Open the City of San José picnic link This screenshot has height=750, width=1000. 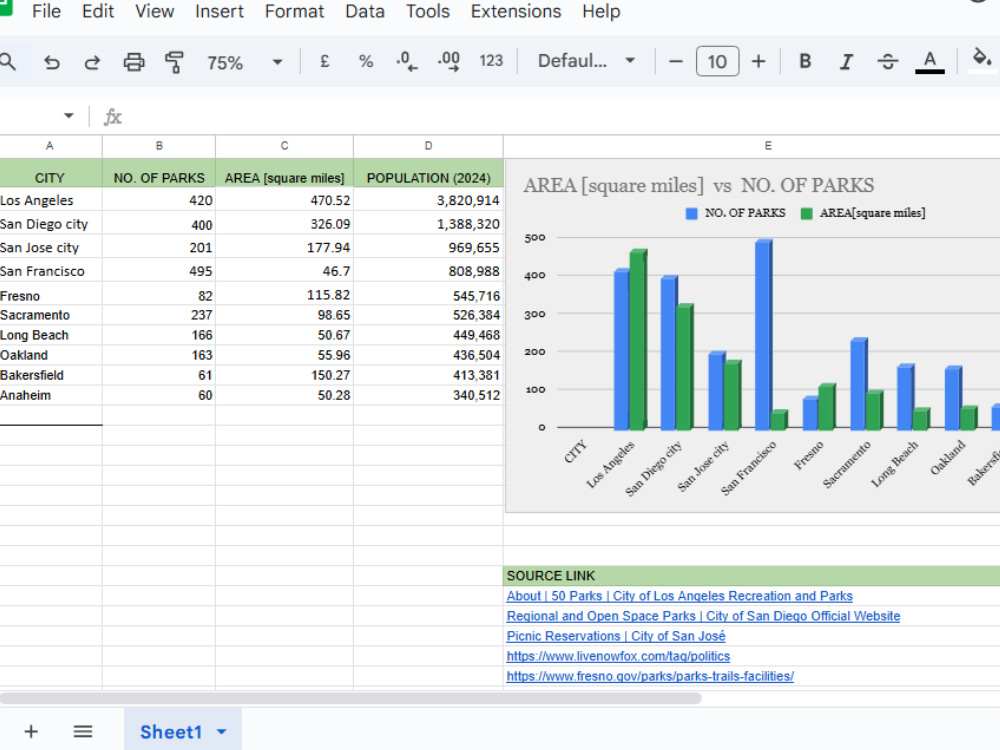(x=615, y=636)
